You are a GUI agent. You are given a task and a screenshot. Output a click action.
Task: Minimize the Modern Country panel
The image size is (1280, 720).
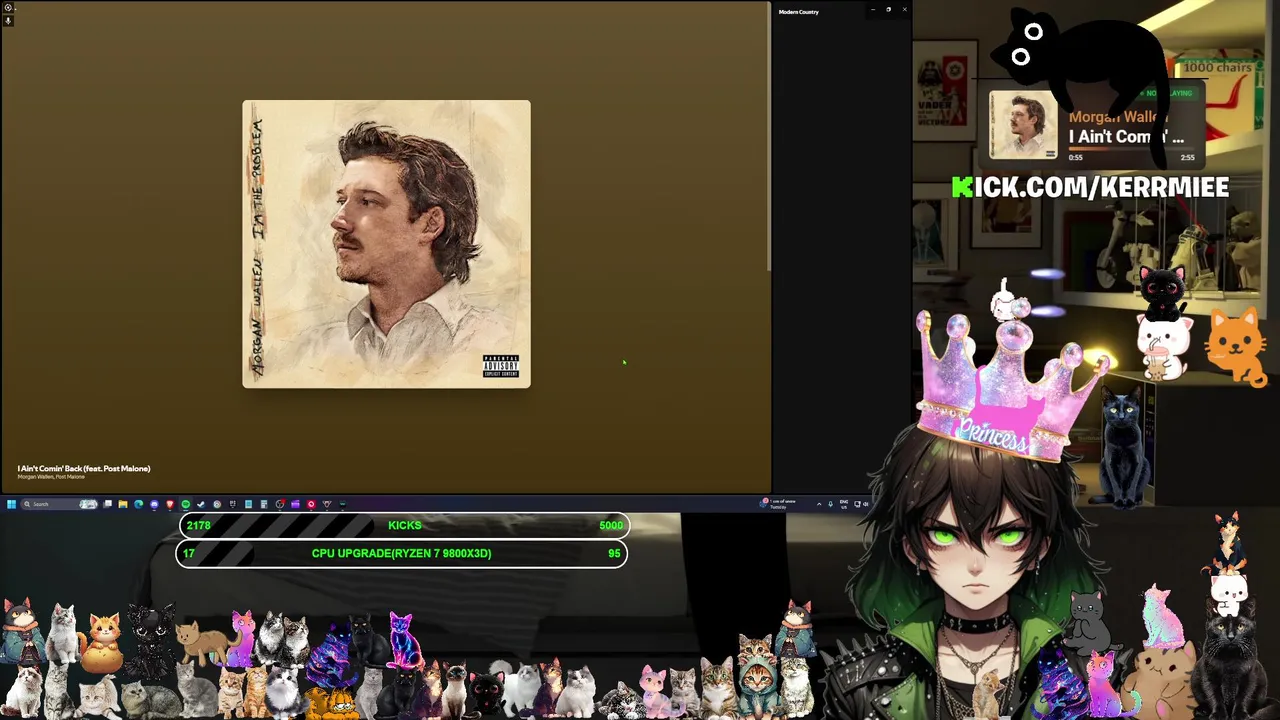pyautogui.click(x=872, y=9)
